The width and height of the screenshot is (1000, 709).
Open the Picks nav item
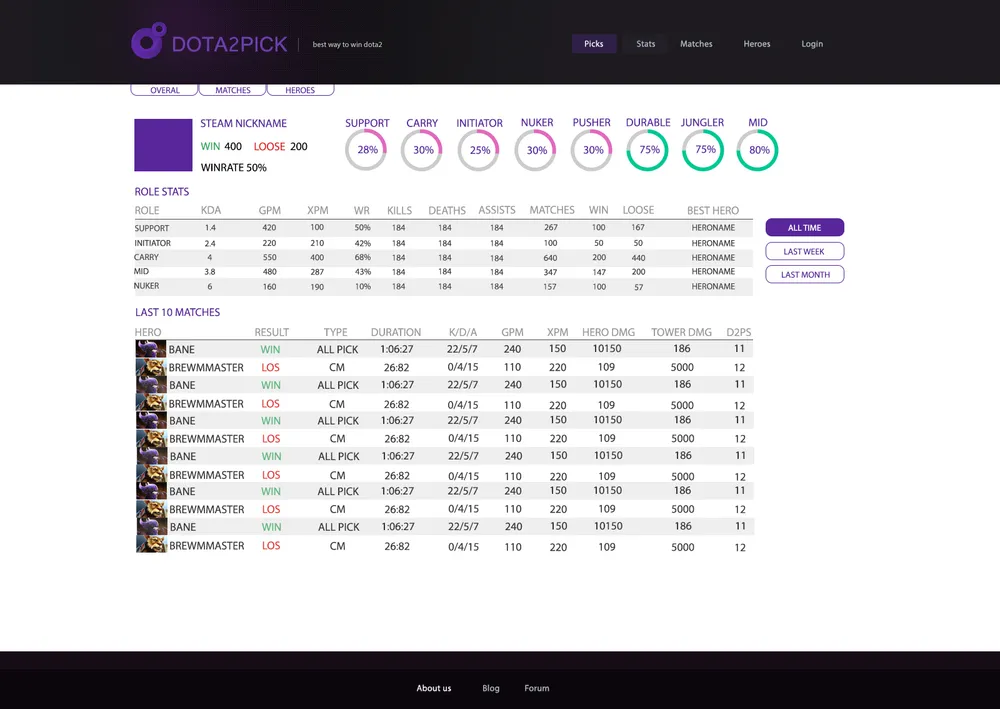594,43
